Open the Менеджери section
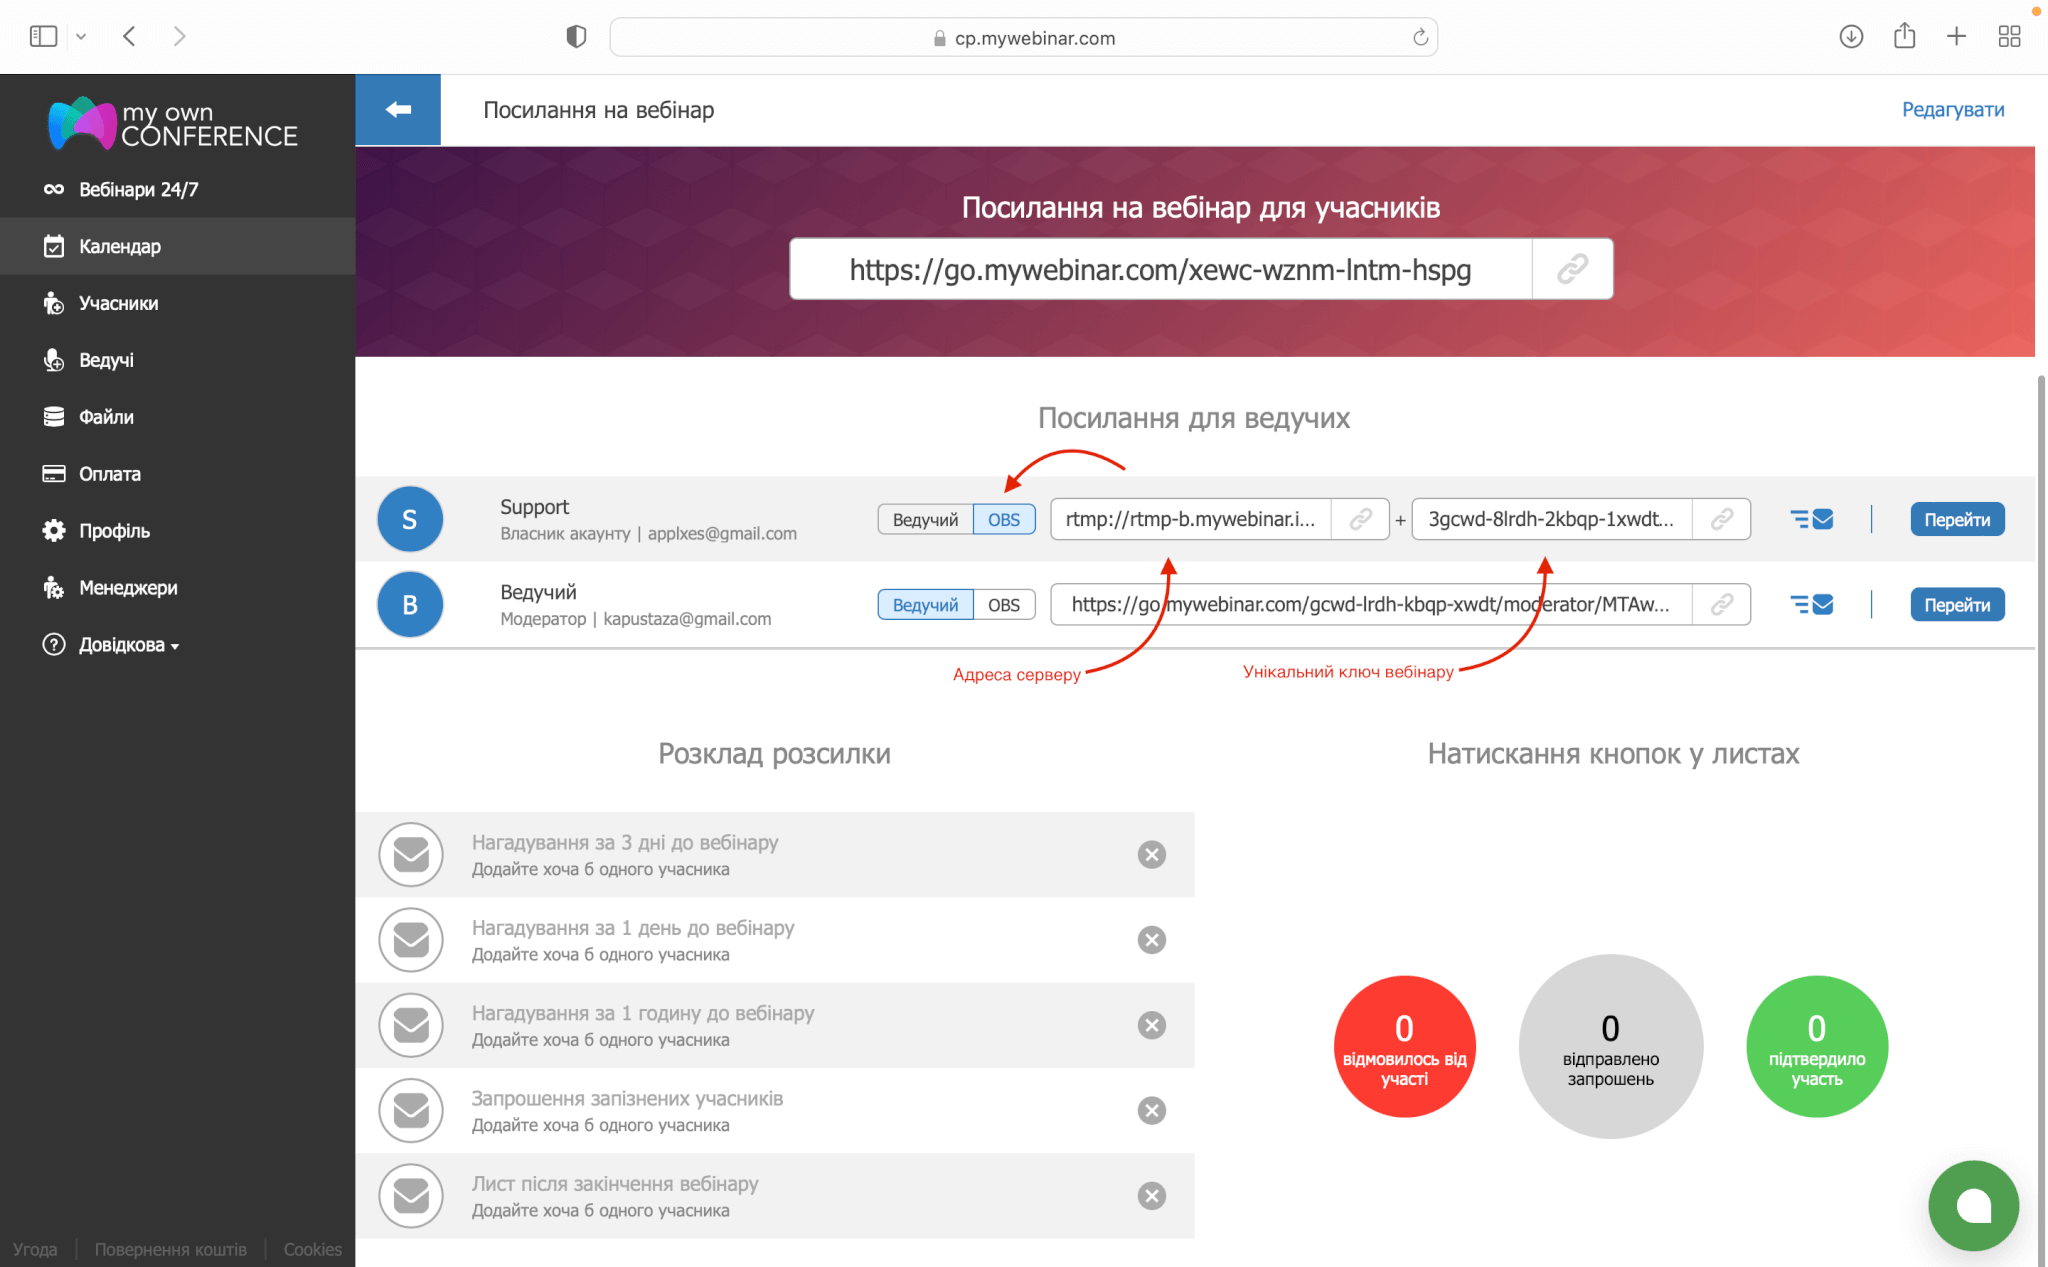This screenshot has width=2048, height=1267. tap(55, 588)
